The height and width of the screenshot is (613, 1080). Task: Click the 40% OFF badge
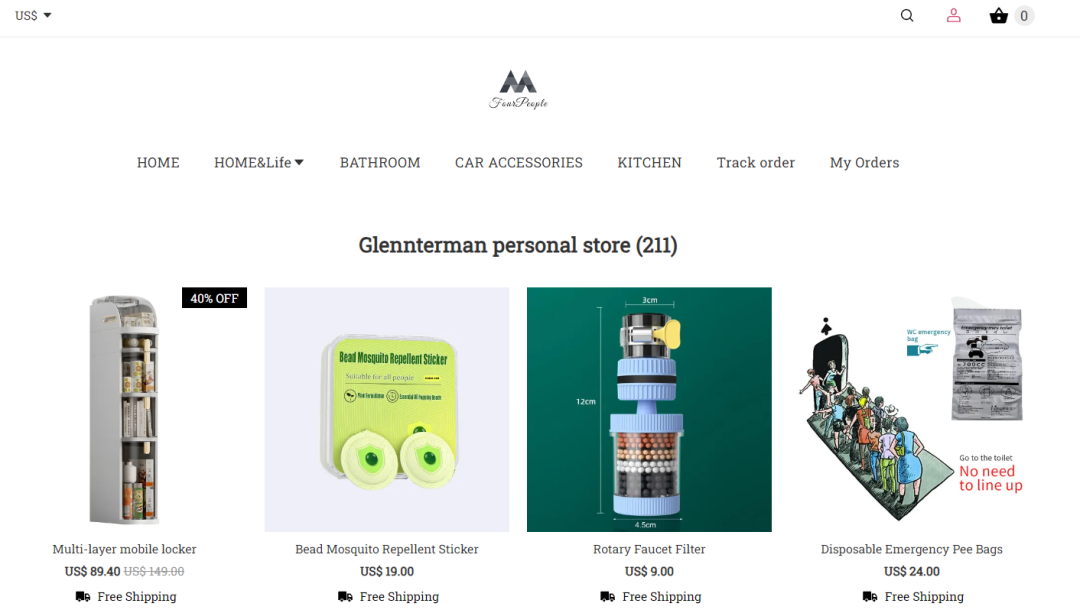[x=214, y=298]
